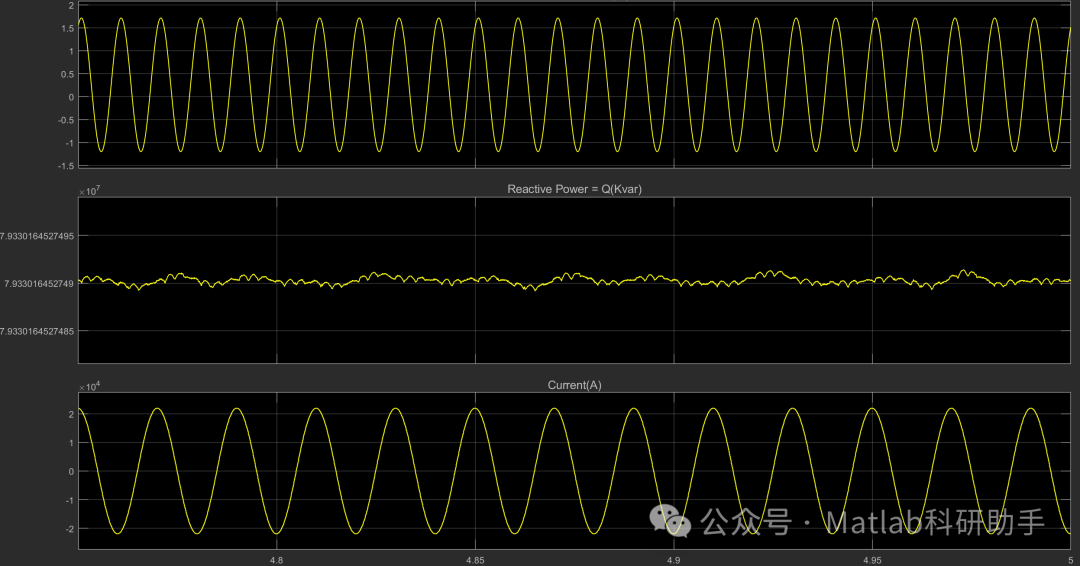Click the ×10^4 exponent label of current plot
The image size is (1080, 566).
click(90, 387)
